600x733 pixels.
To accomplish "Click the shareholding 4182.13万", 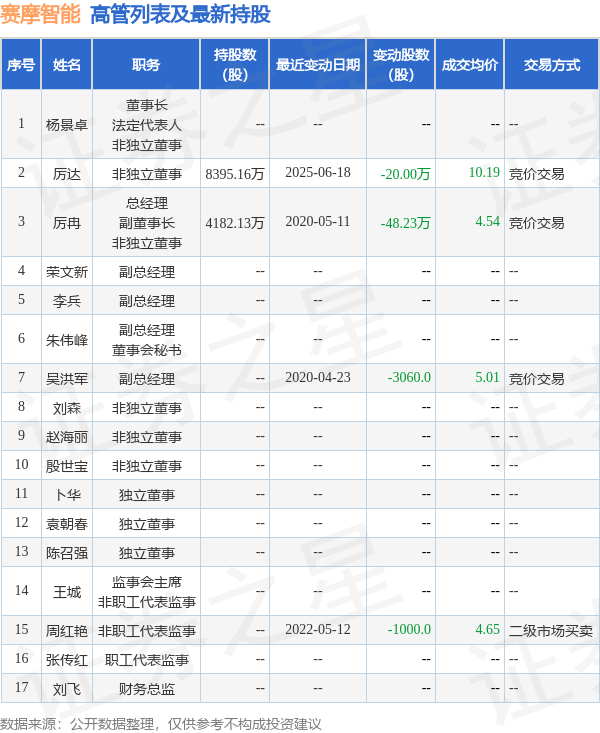I will click(x=235, y=223).
